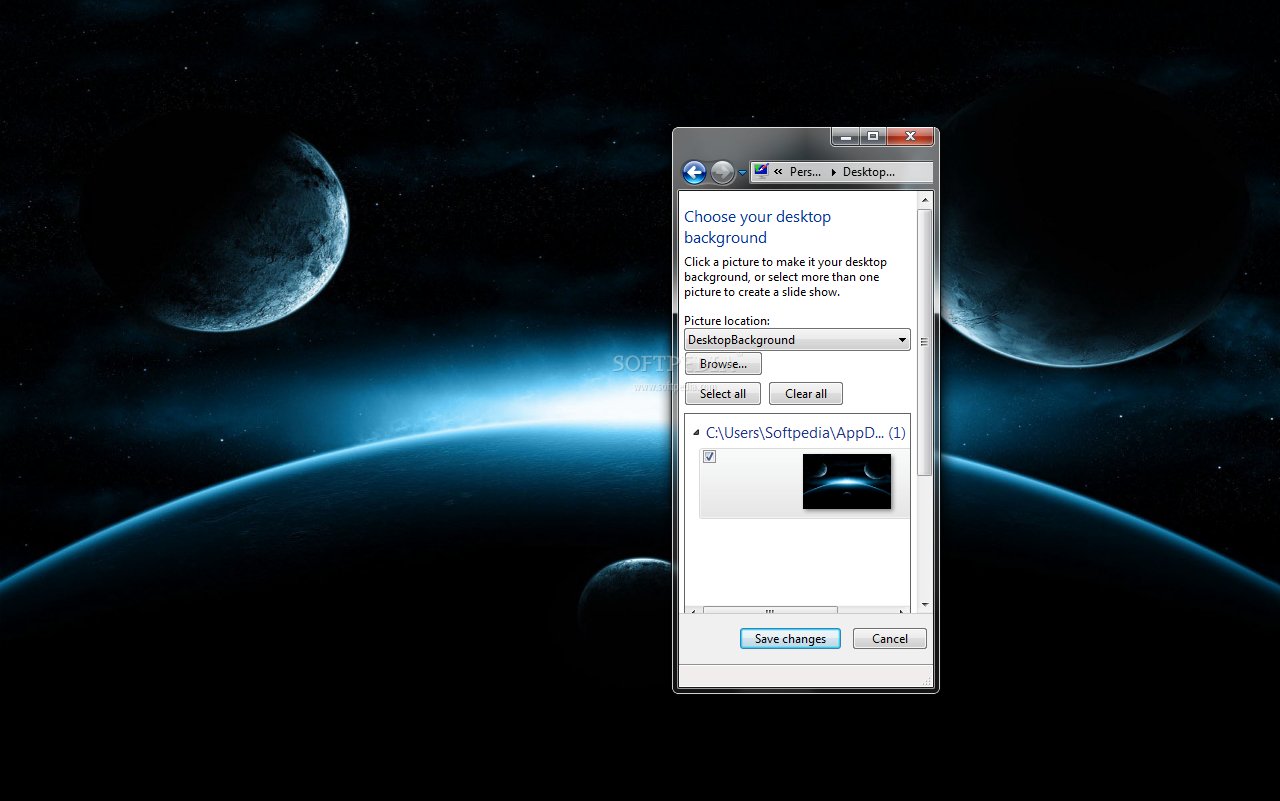Go back with the blue arrow
This screenshot has width=1280, height=801.
pyautogui.click(x=694, y=172)
